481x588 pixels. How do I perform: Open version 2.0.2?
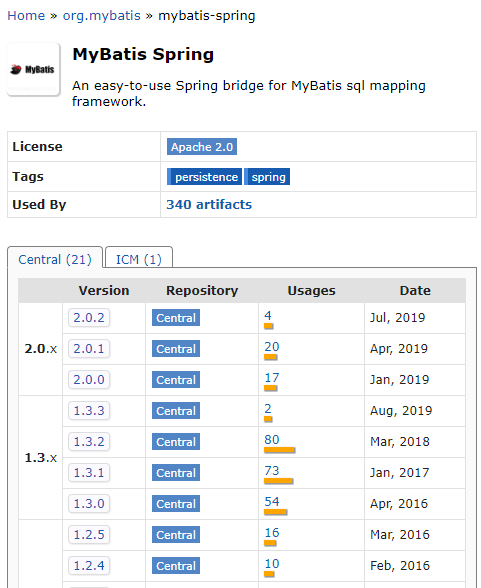[x=89, y=318]
